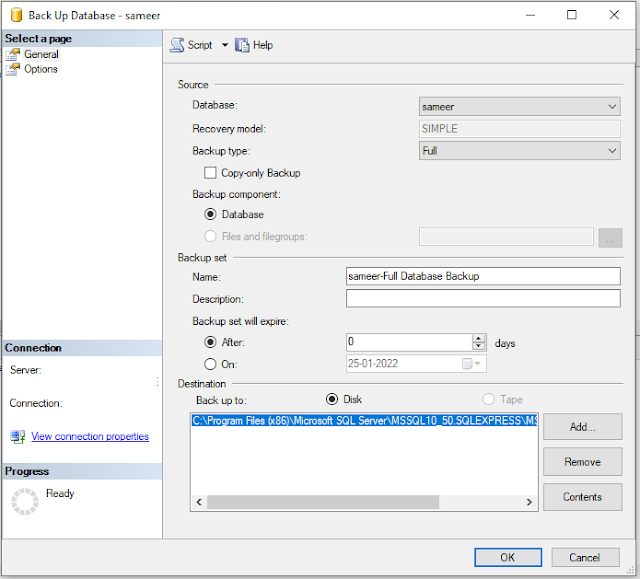Click the Recovery model SIMPLE field
The width and height of the screenshot is (640, 579).
pos(520,129)
